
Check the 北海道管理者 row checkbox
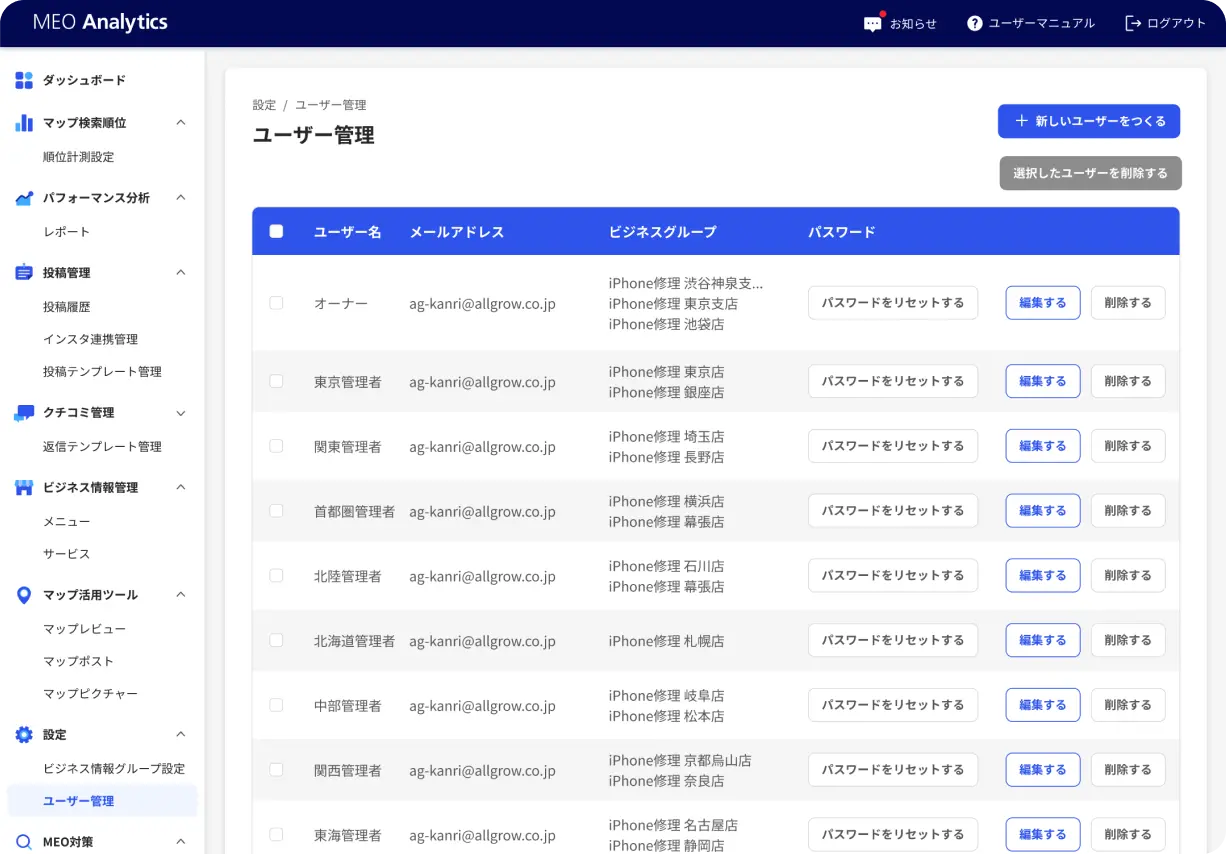[x=276, y=640]
